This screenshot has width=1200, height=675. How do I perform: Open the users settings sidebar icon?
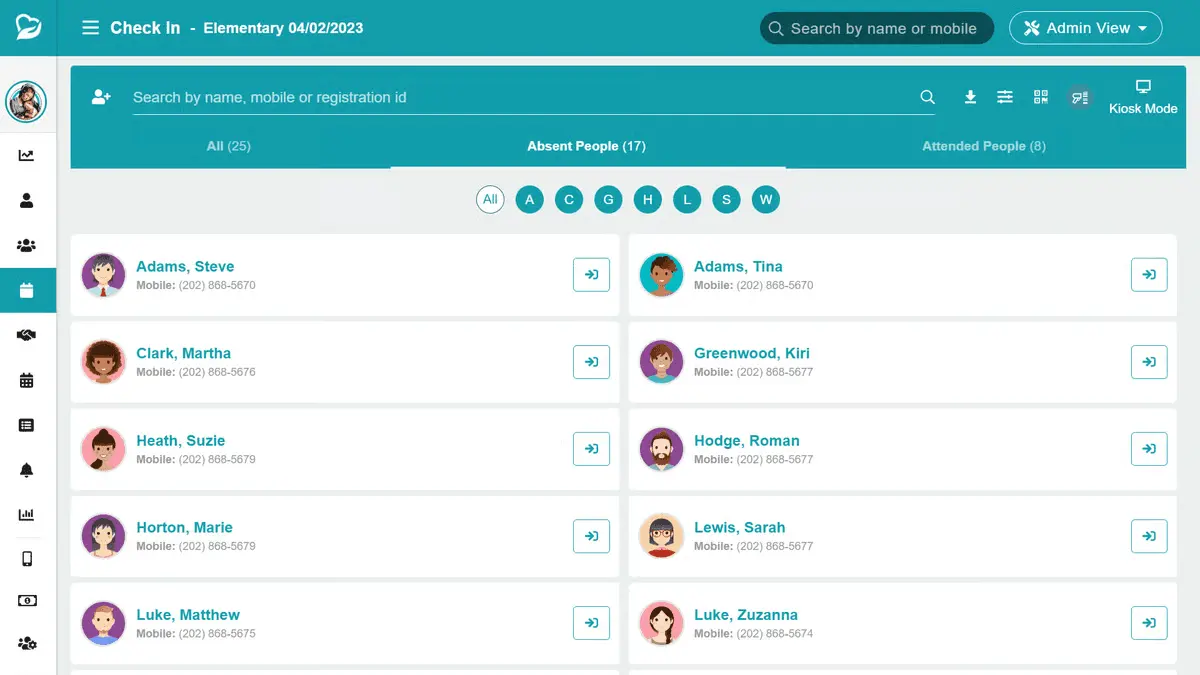[x=27, y=643]
